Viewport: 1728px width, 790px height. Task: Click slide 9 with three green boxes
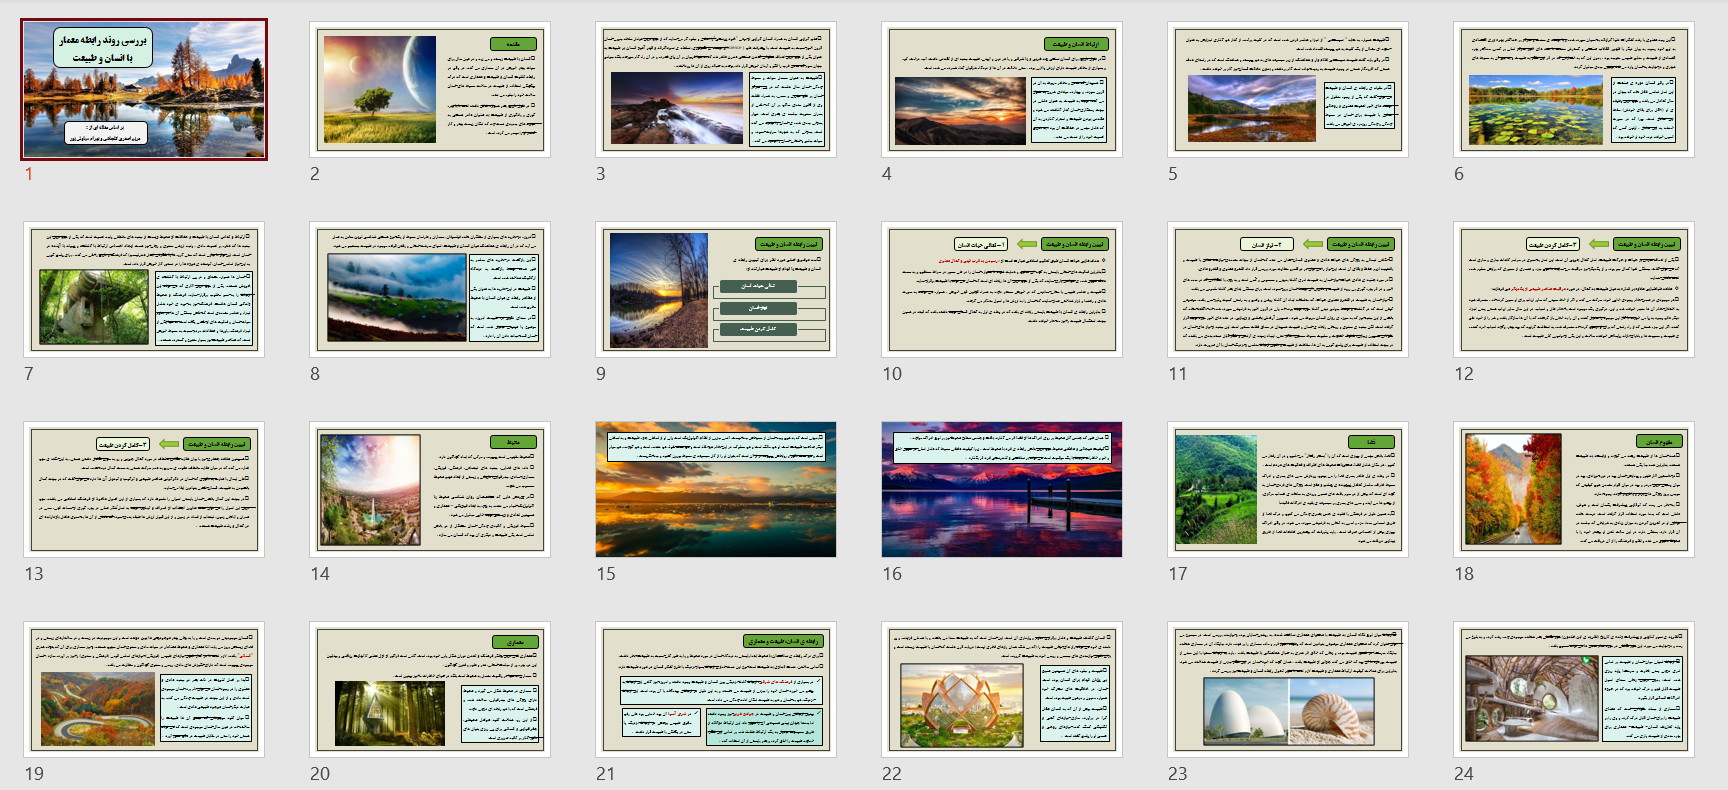click(x=716, y=289)
